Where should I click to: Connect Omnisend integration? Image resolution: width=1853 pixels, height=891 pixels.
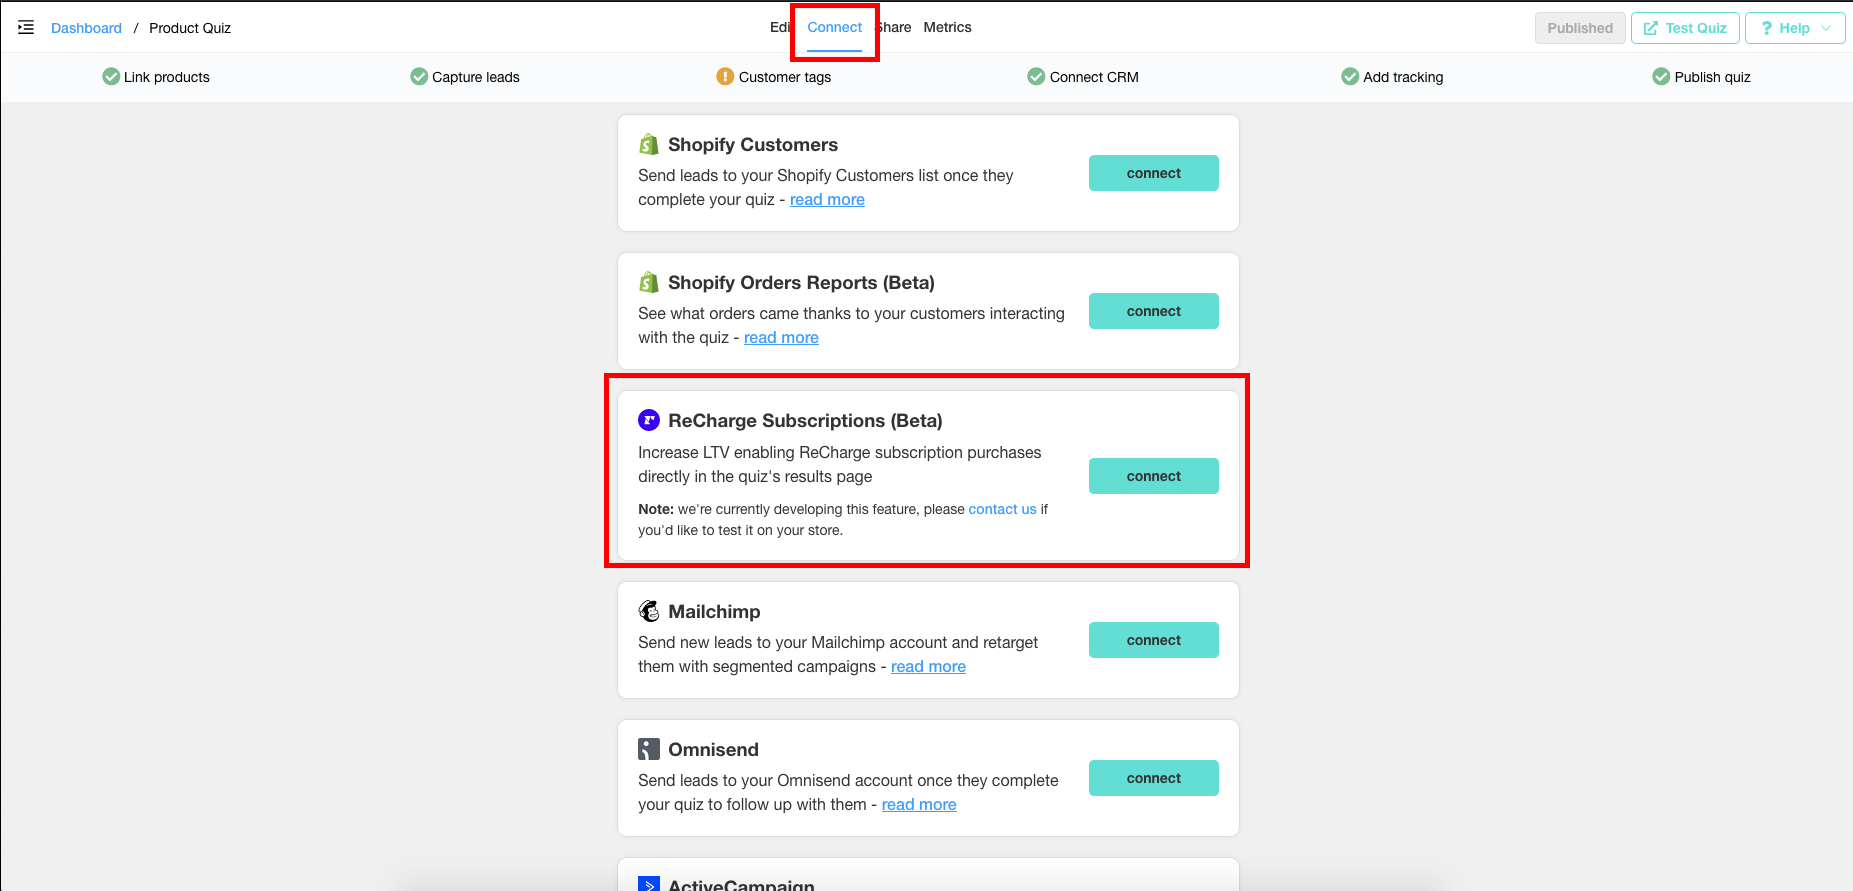point(1154,778)
